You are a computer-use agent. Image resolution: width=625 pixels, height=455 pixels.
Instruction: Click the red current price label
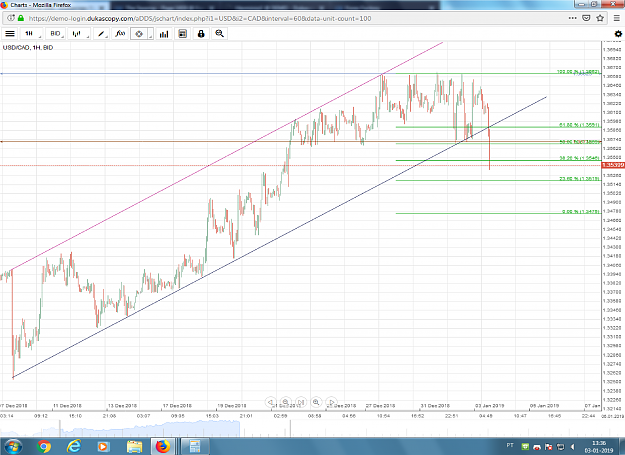(613, 165)
